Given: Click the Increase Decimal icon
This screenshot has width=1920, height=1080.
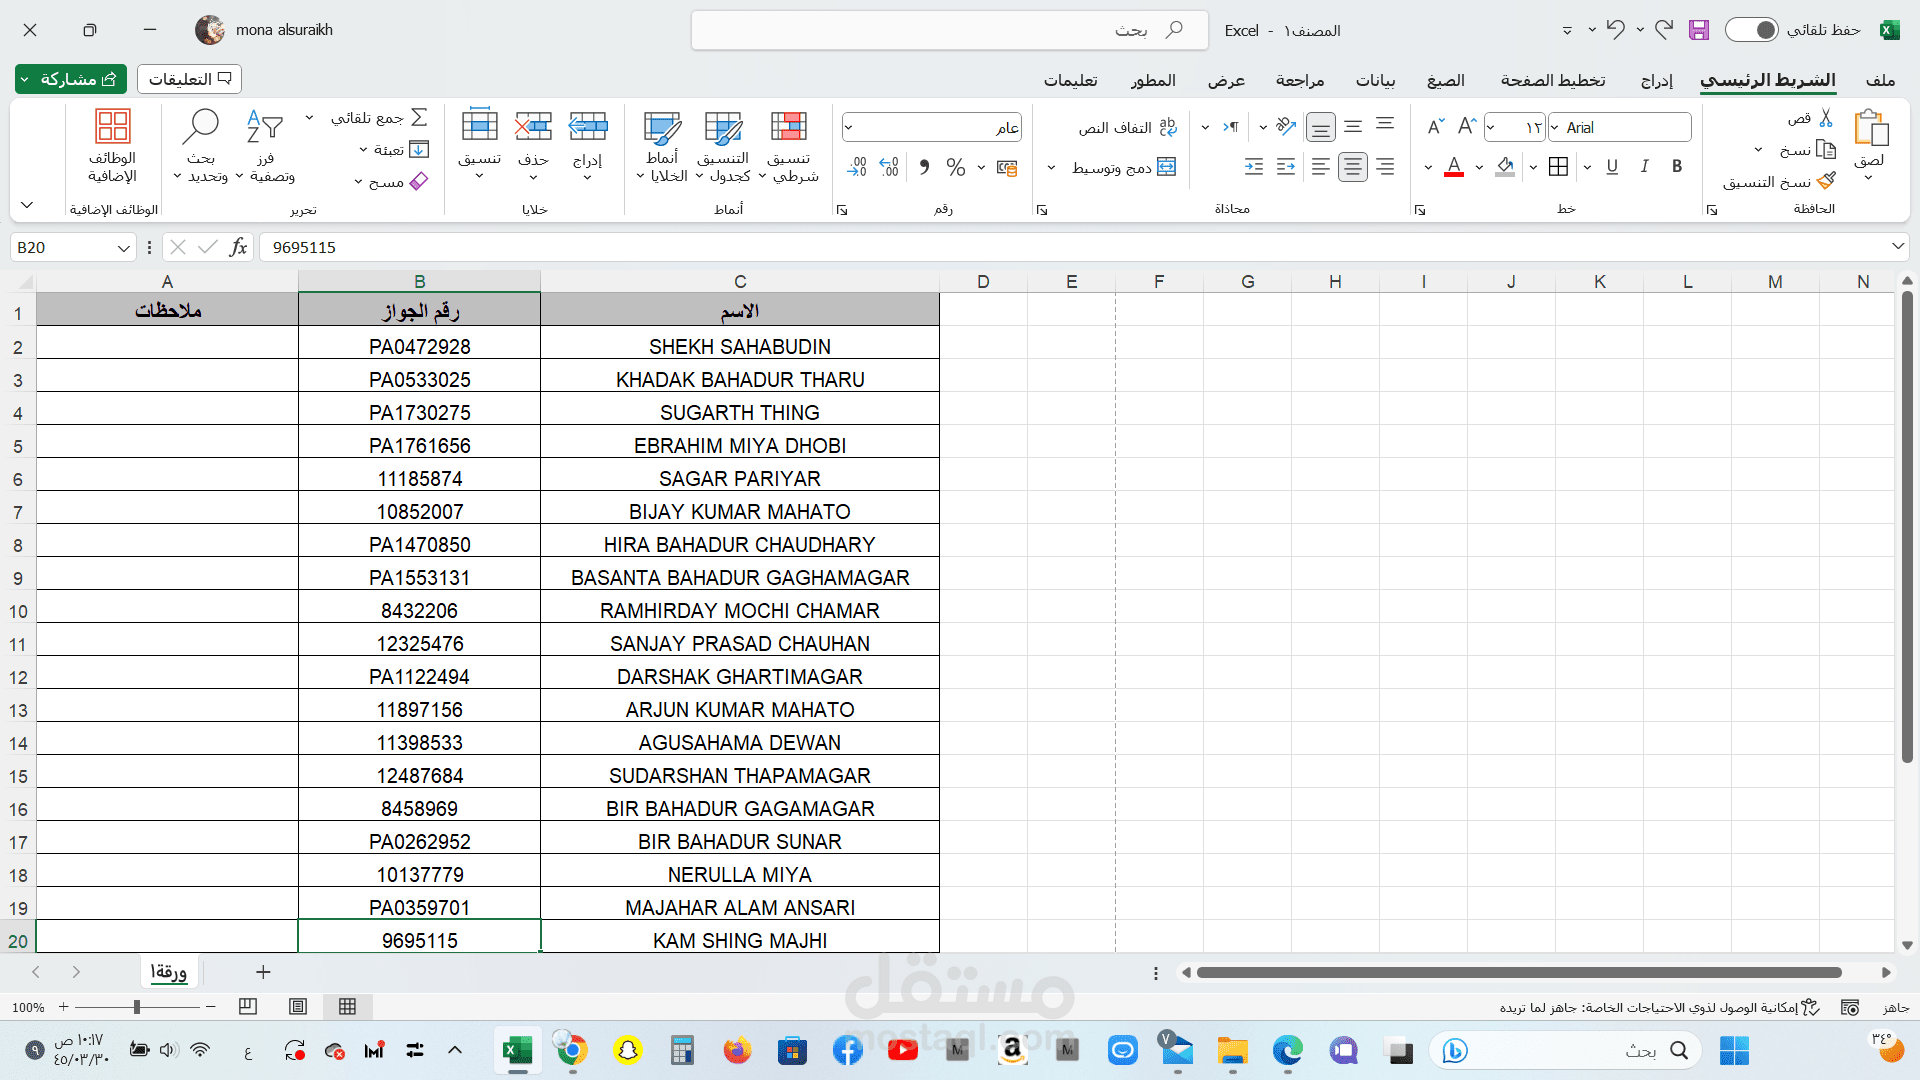Looking at the screenshot, I should point(890,167).
